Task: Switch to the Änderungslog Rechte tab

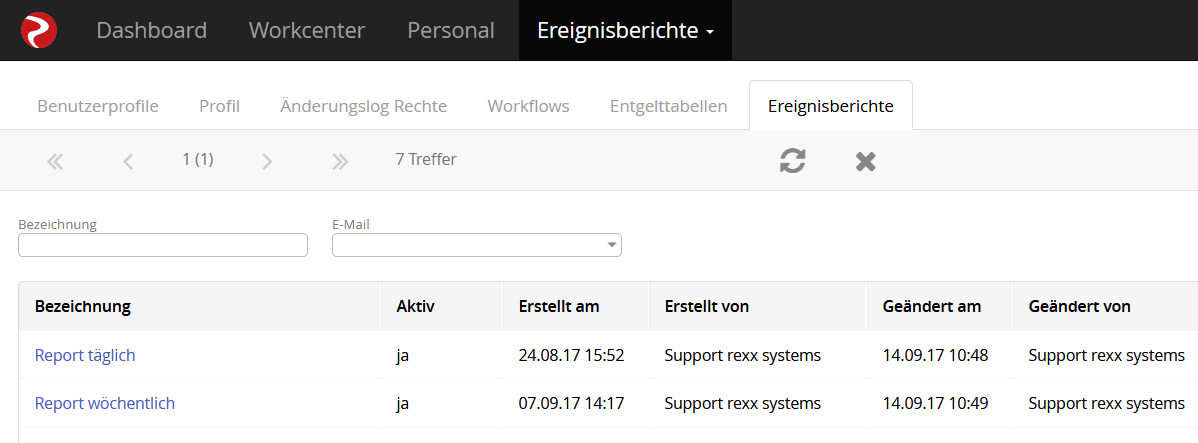Action: [x=364, y=106]
